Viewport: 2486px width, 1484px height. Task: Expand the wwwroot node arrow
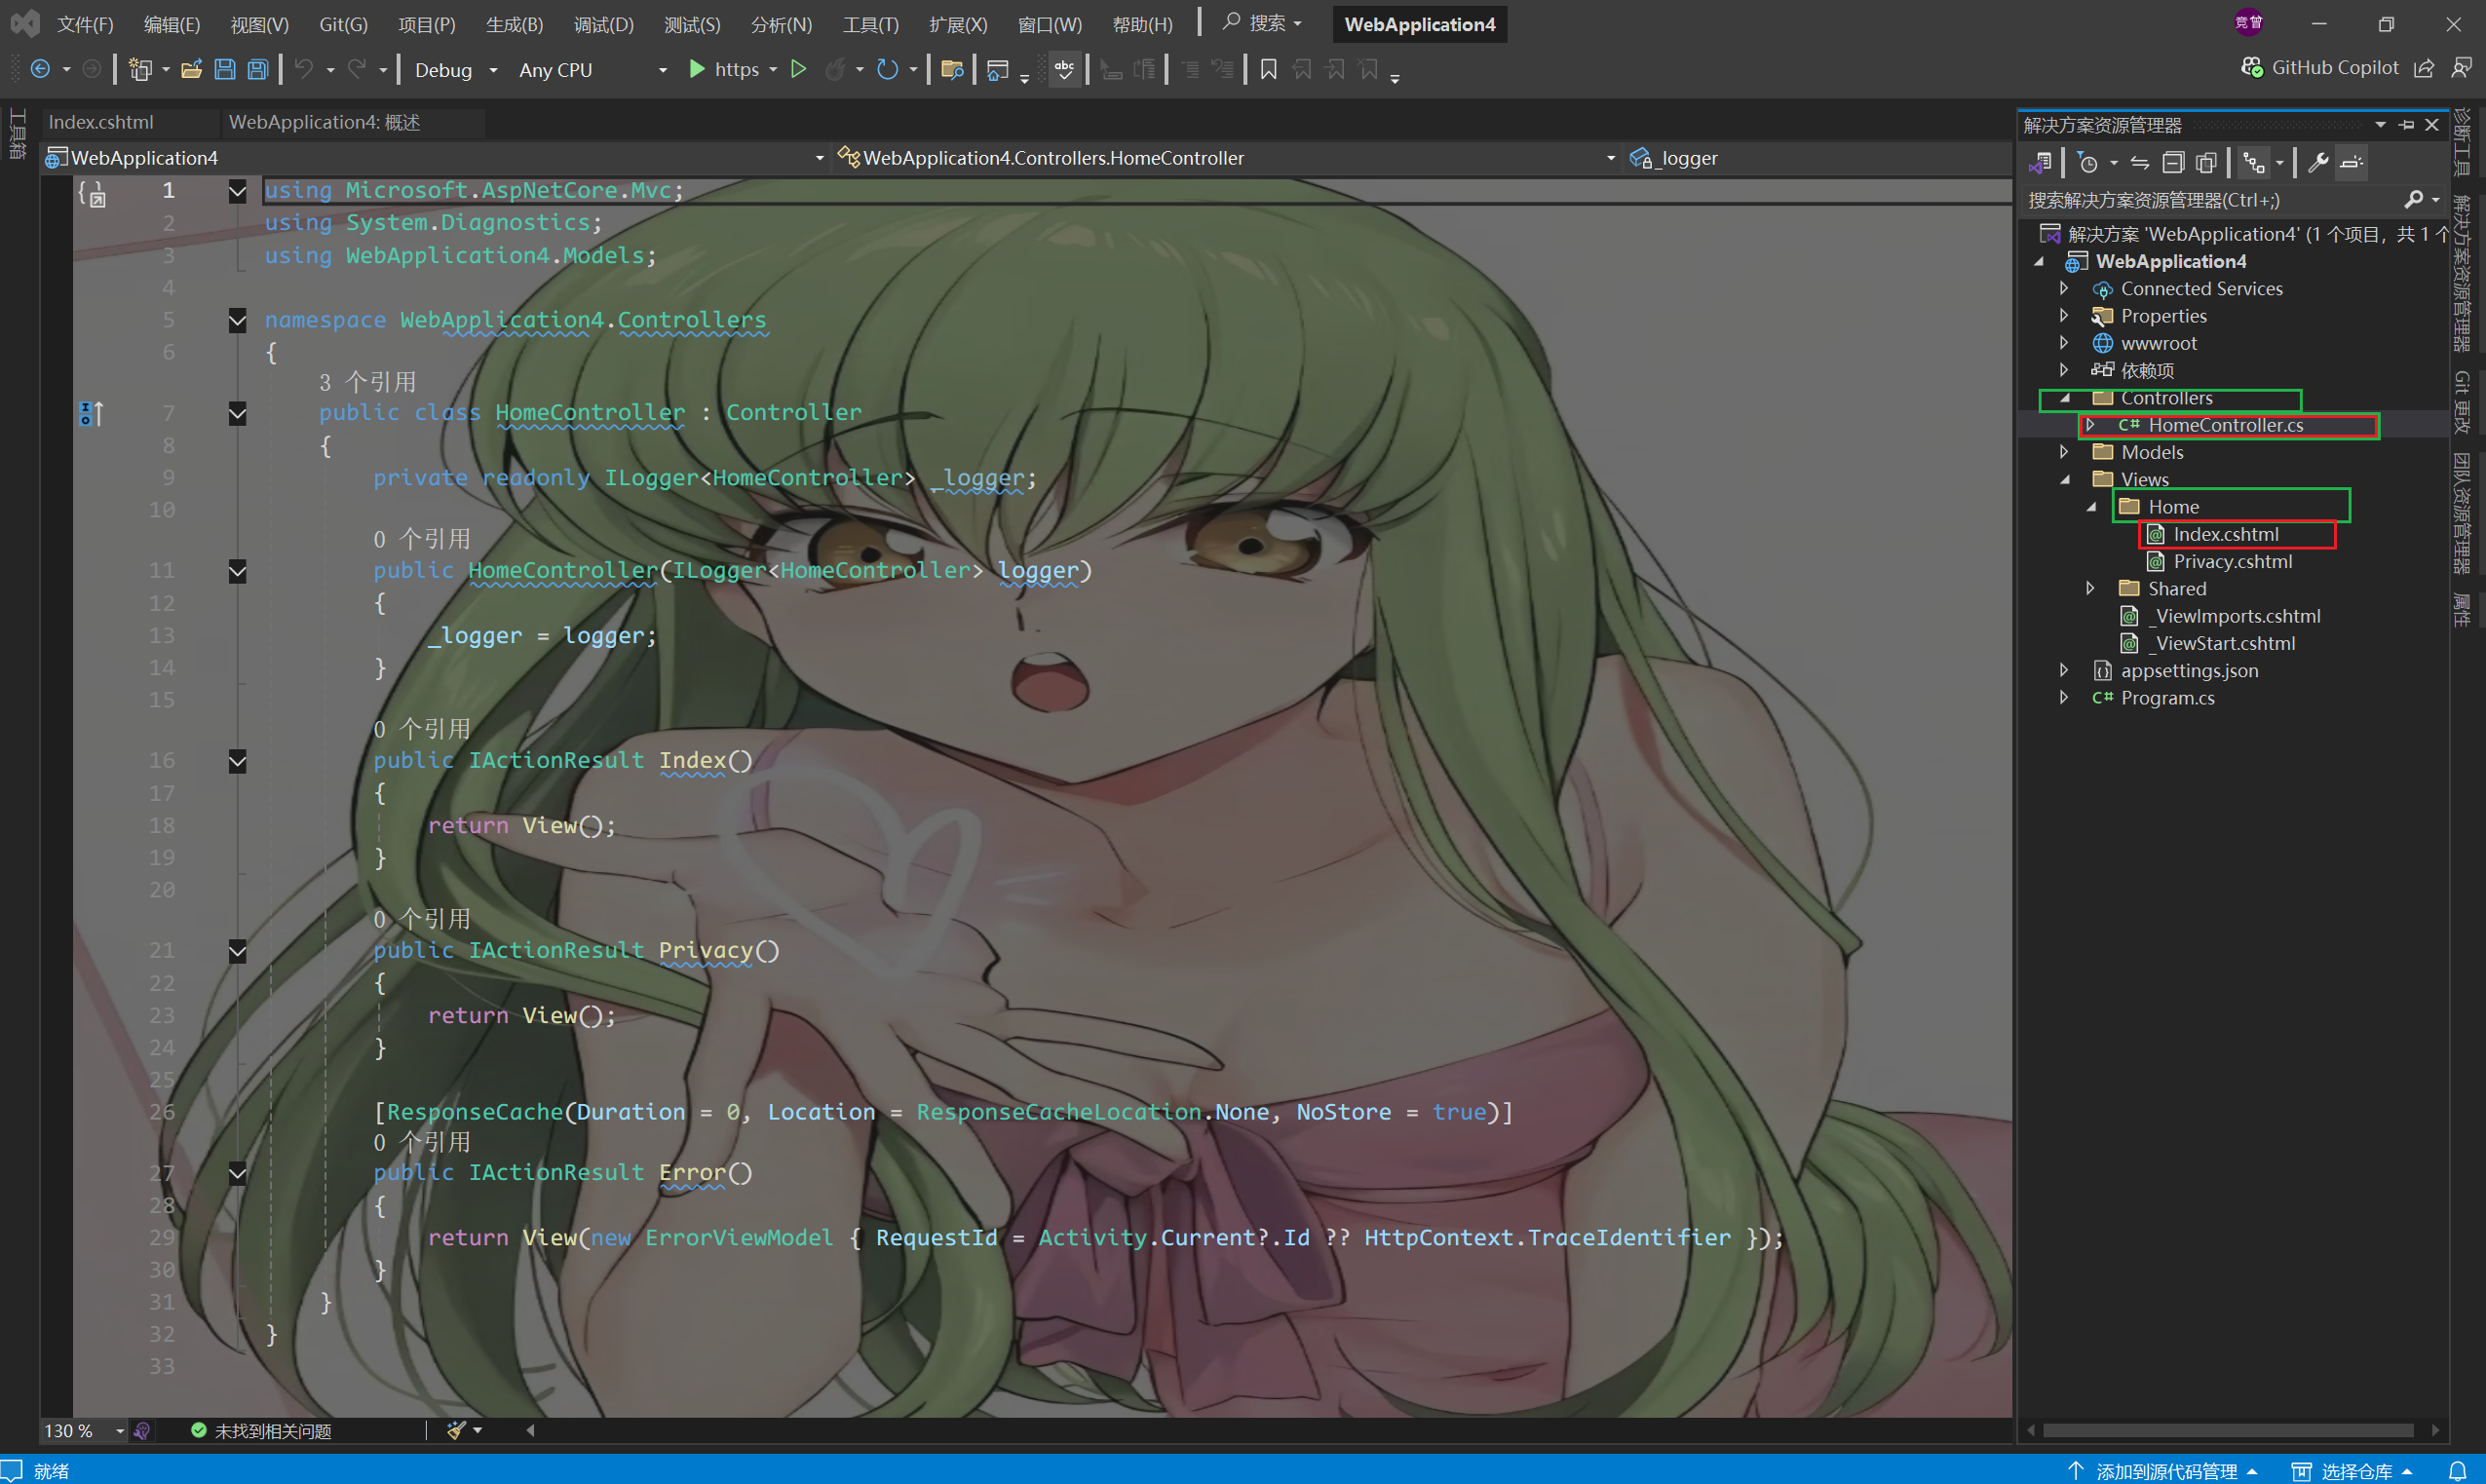(2065, 343)
